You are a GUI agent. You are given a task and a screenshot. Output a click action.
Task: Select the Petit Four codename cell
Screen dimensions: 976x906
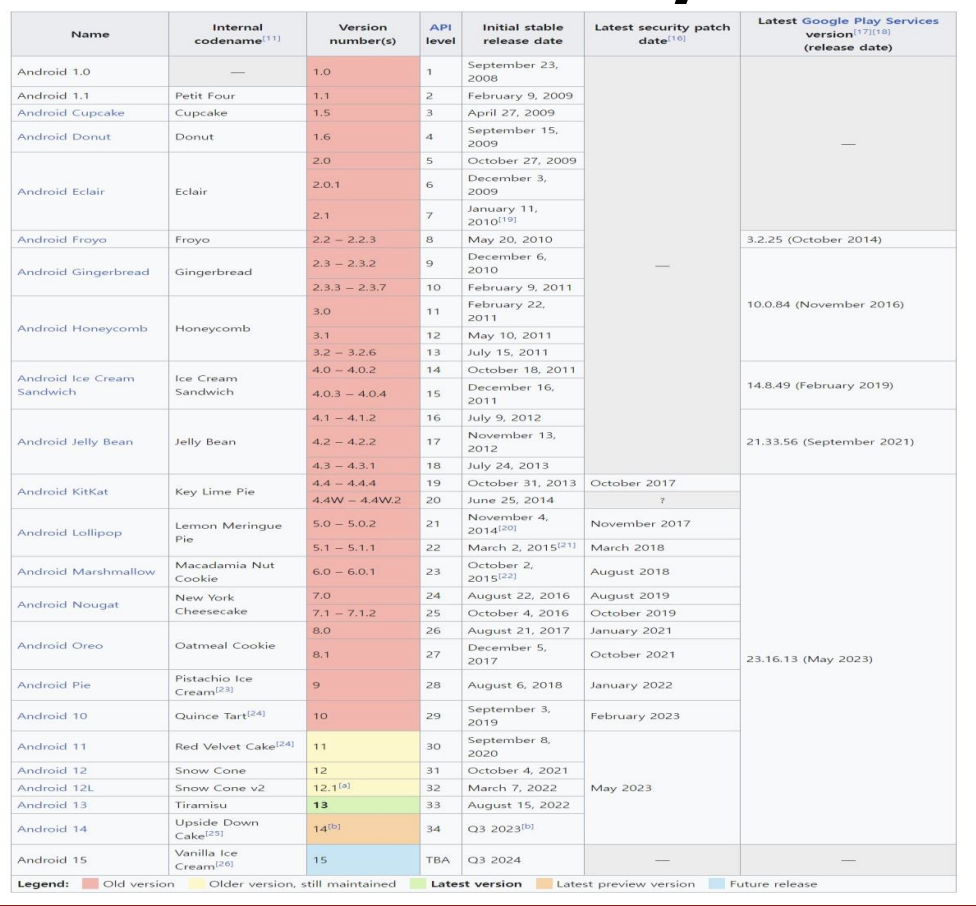click(237, 95)
